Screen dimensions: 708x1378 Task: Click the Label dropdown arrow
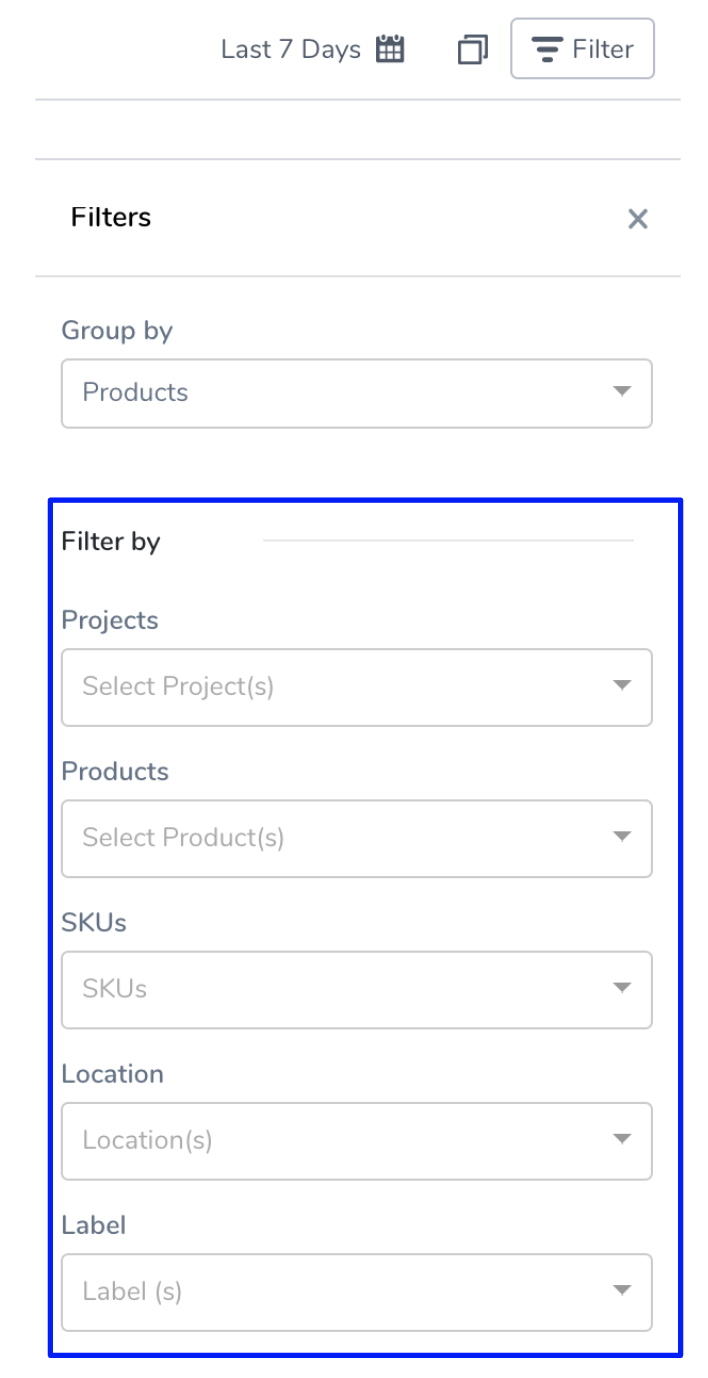pyautogui.click(x=622, y=1291)
